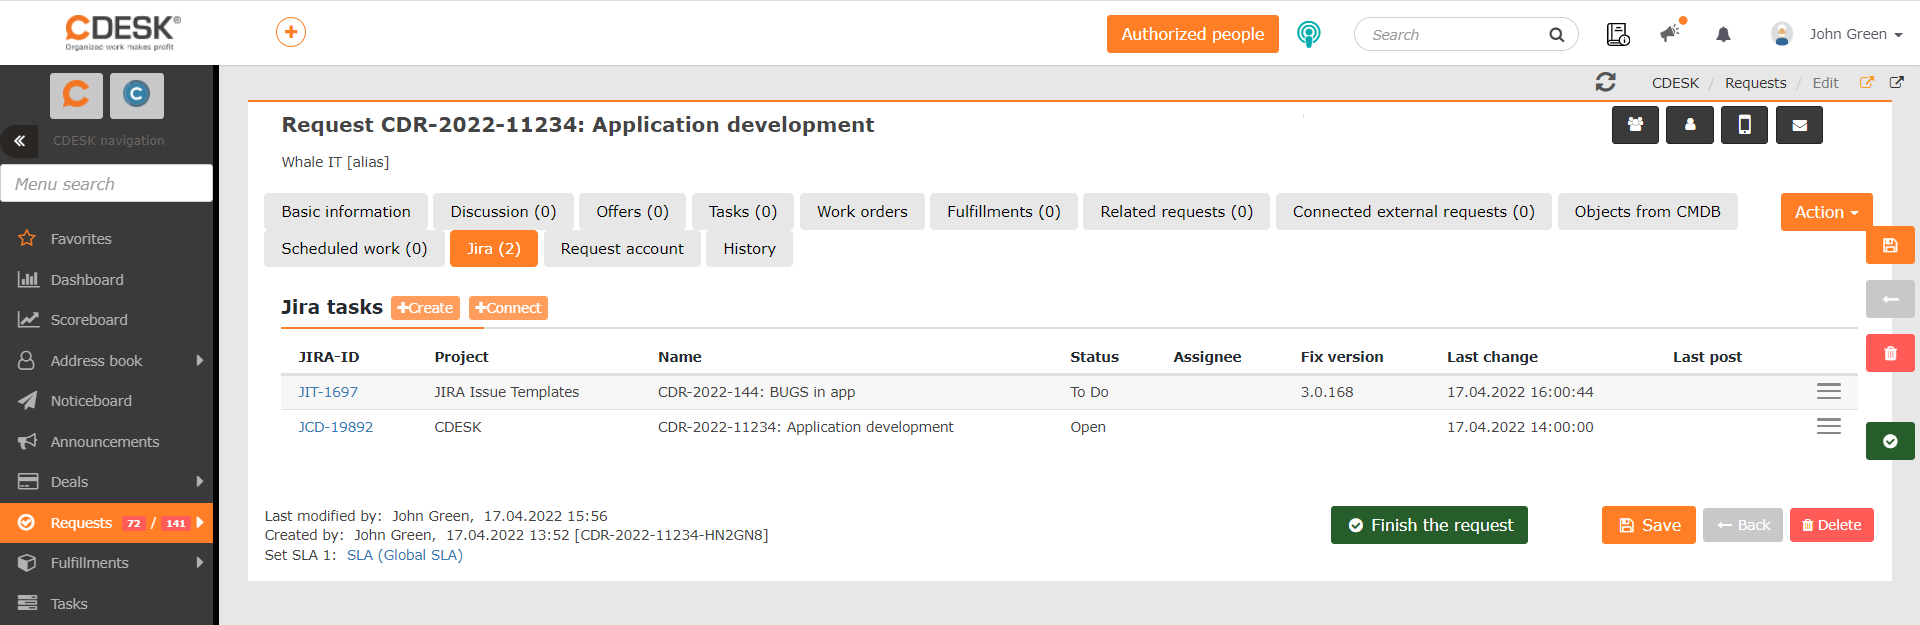Switch to Basic information tab
Image resolution: width=1920 pixels, height=625 pixels.
[x=346, y=212]
